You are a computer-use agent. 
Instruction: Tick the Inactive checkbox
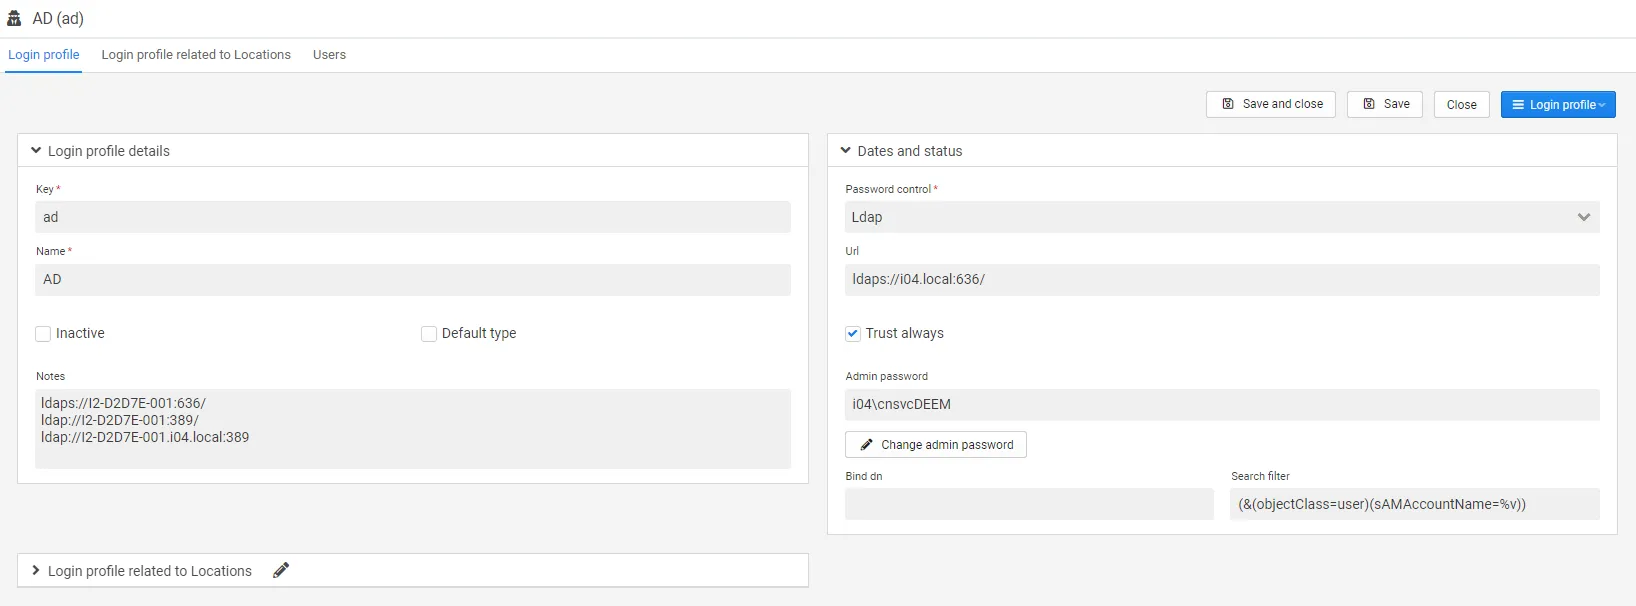pos(43,334)
